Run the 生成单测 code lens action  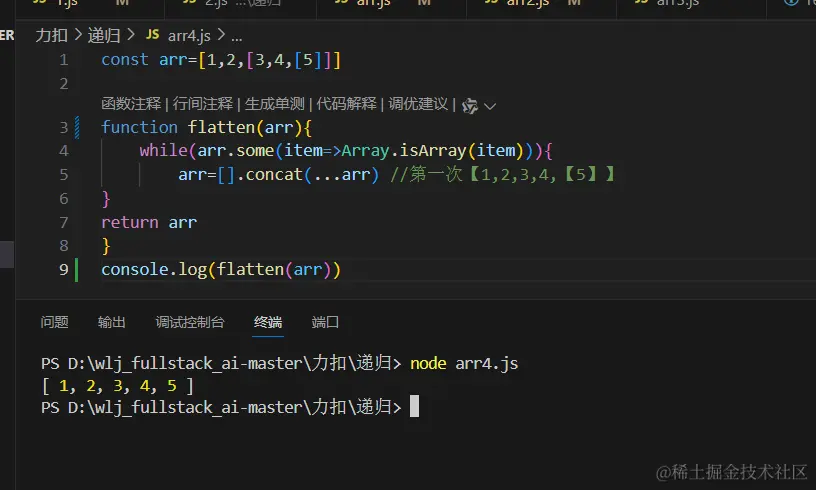(275, 104)
